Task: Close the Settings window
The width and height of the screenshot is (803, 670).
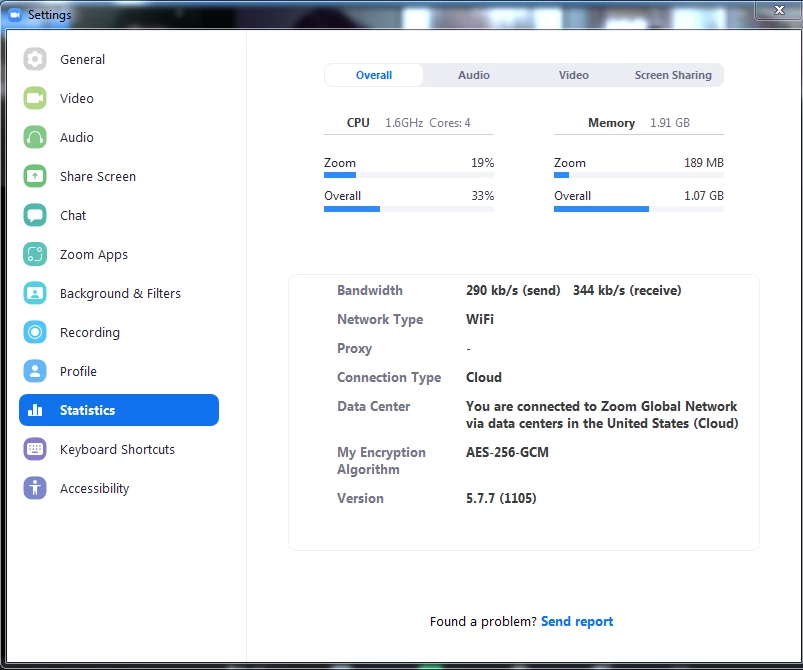Action: (779, 10)
